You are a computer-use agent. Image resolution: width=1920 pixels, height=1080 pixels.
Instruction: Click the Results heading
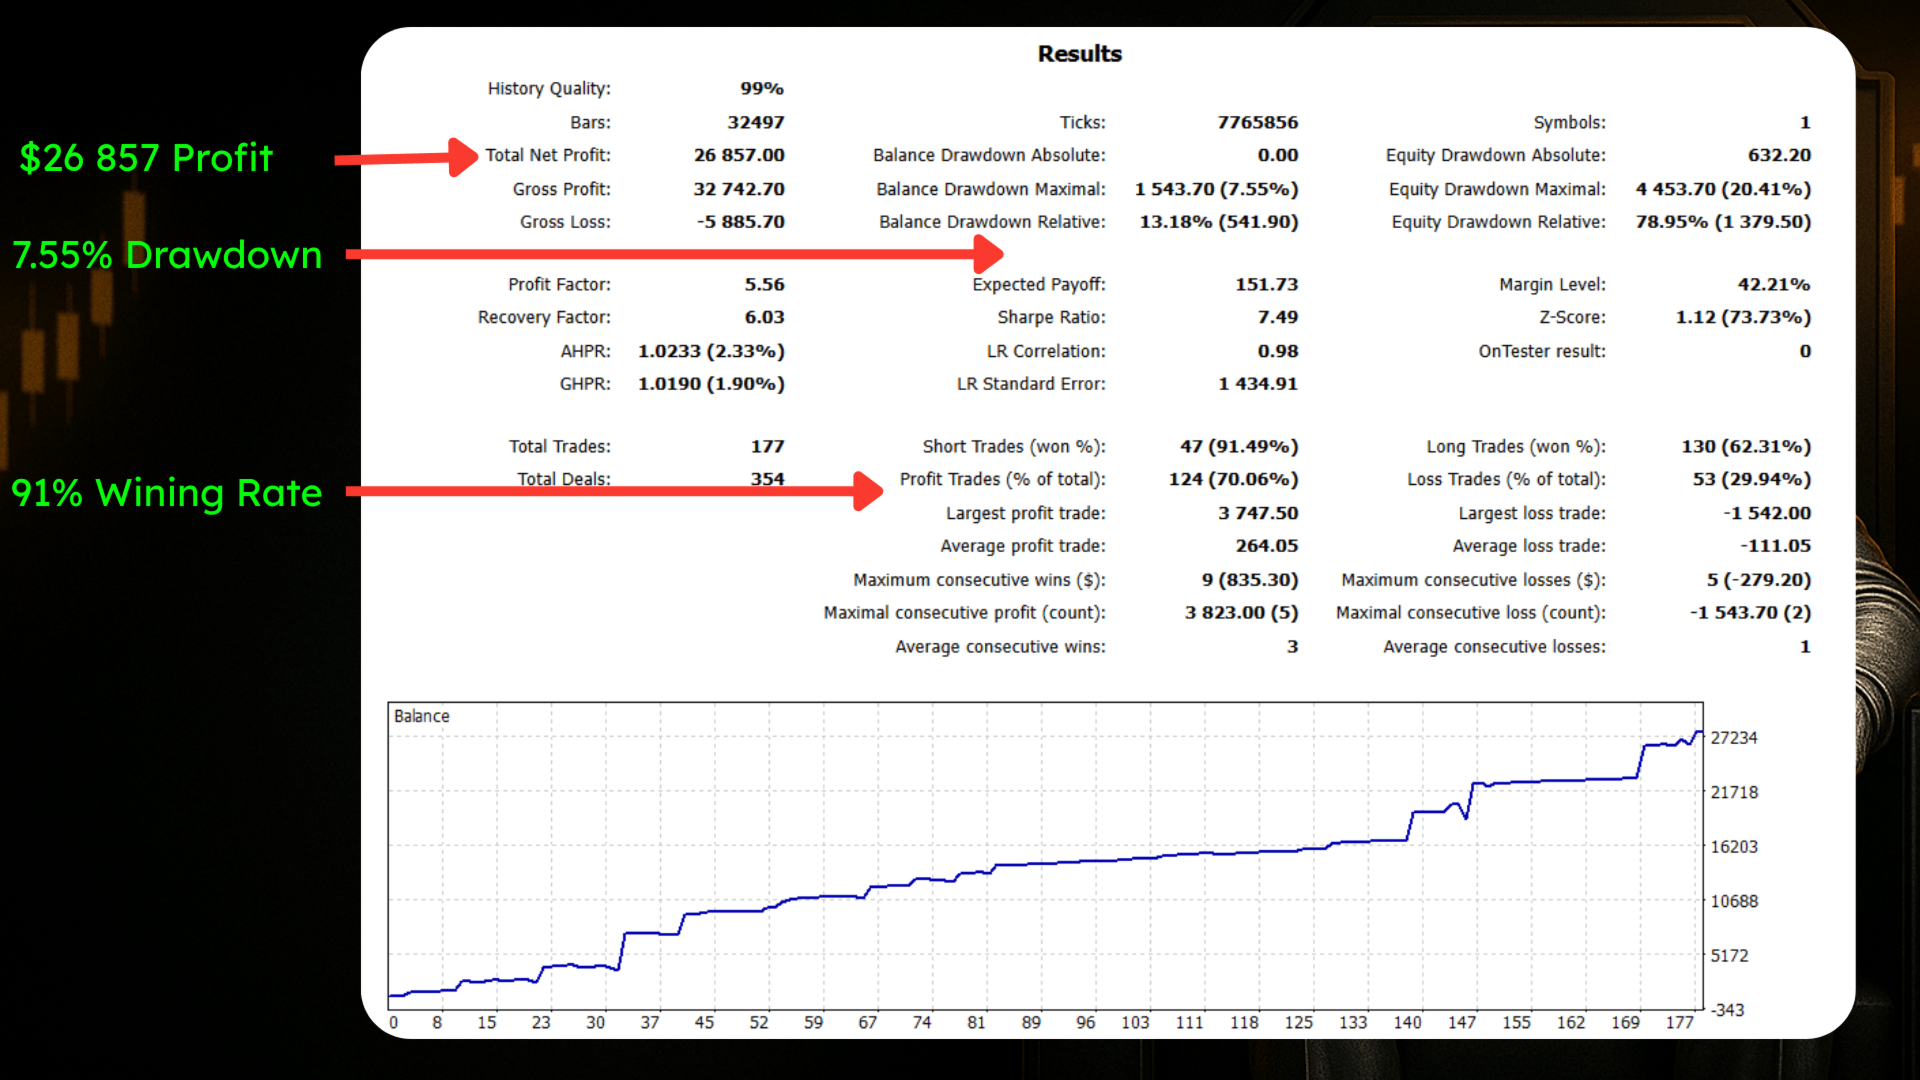(x=1079, y=54)
